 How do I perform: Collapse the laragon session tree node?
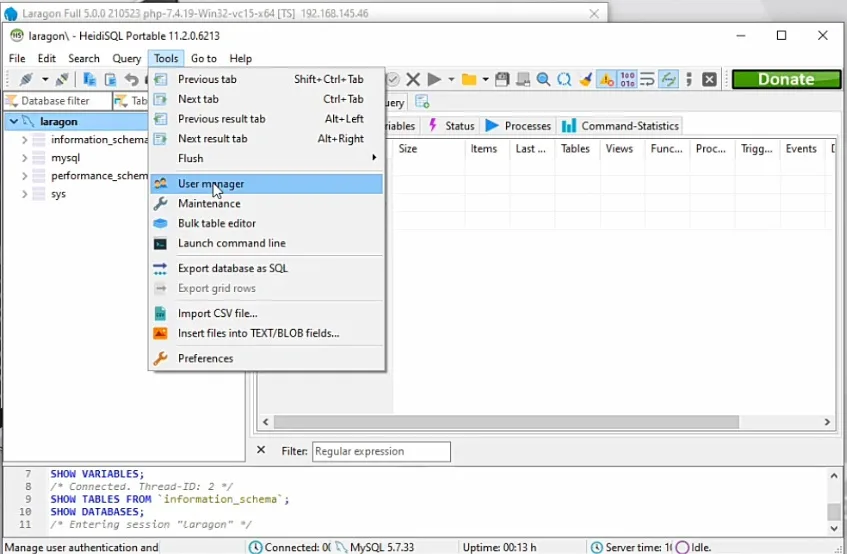coord(14,121)
